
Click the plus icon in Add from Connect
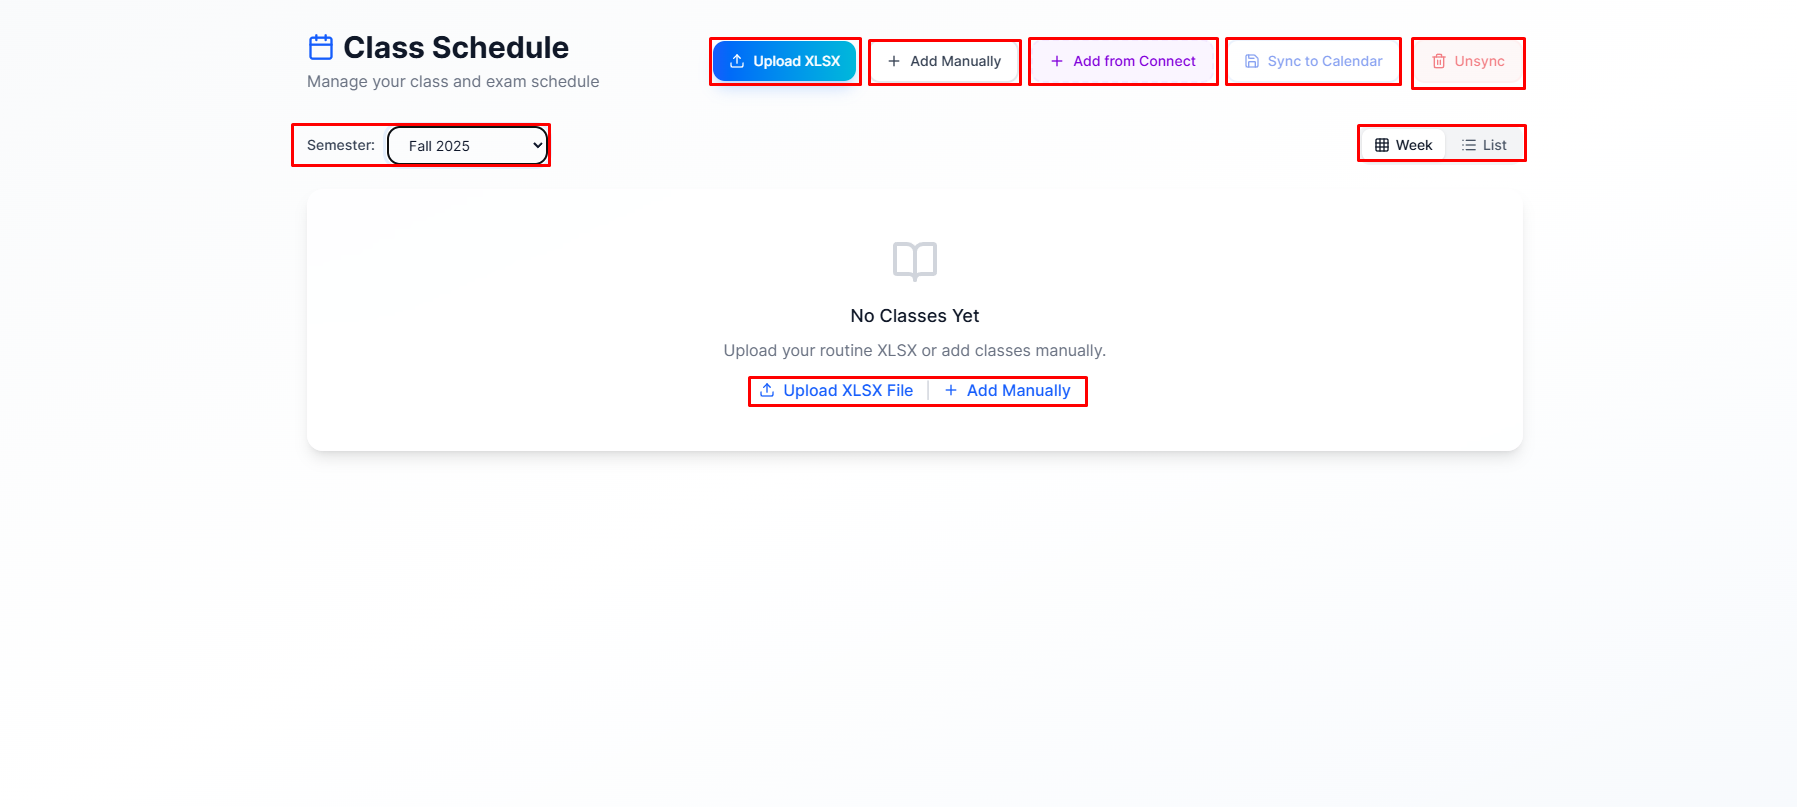point(1055,61)
